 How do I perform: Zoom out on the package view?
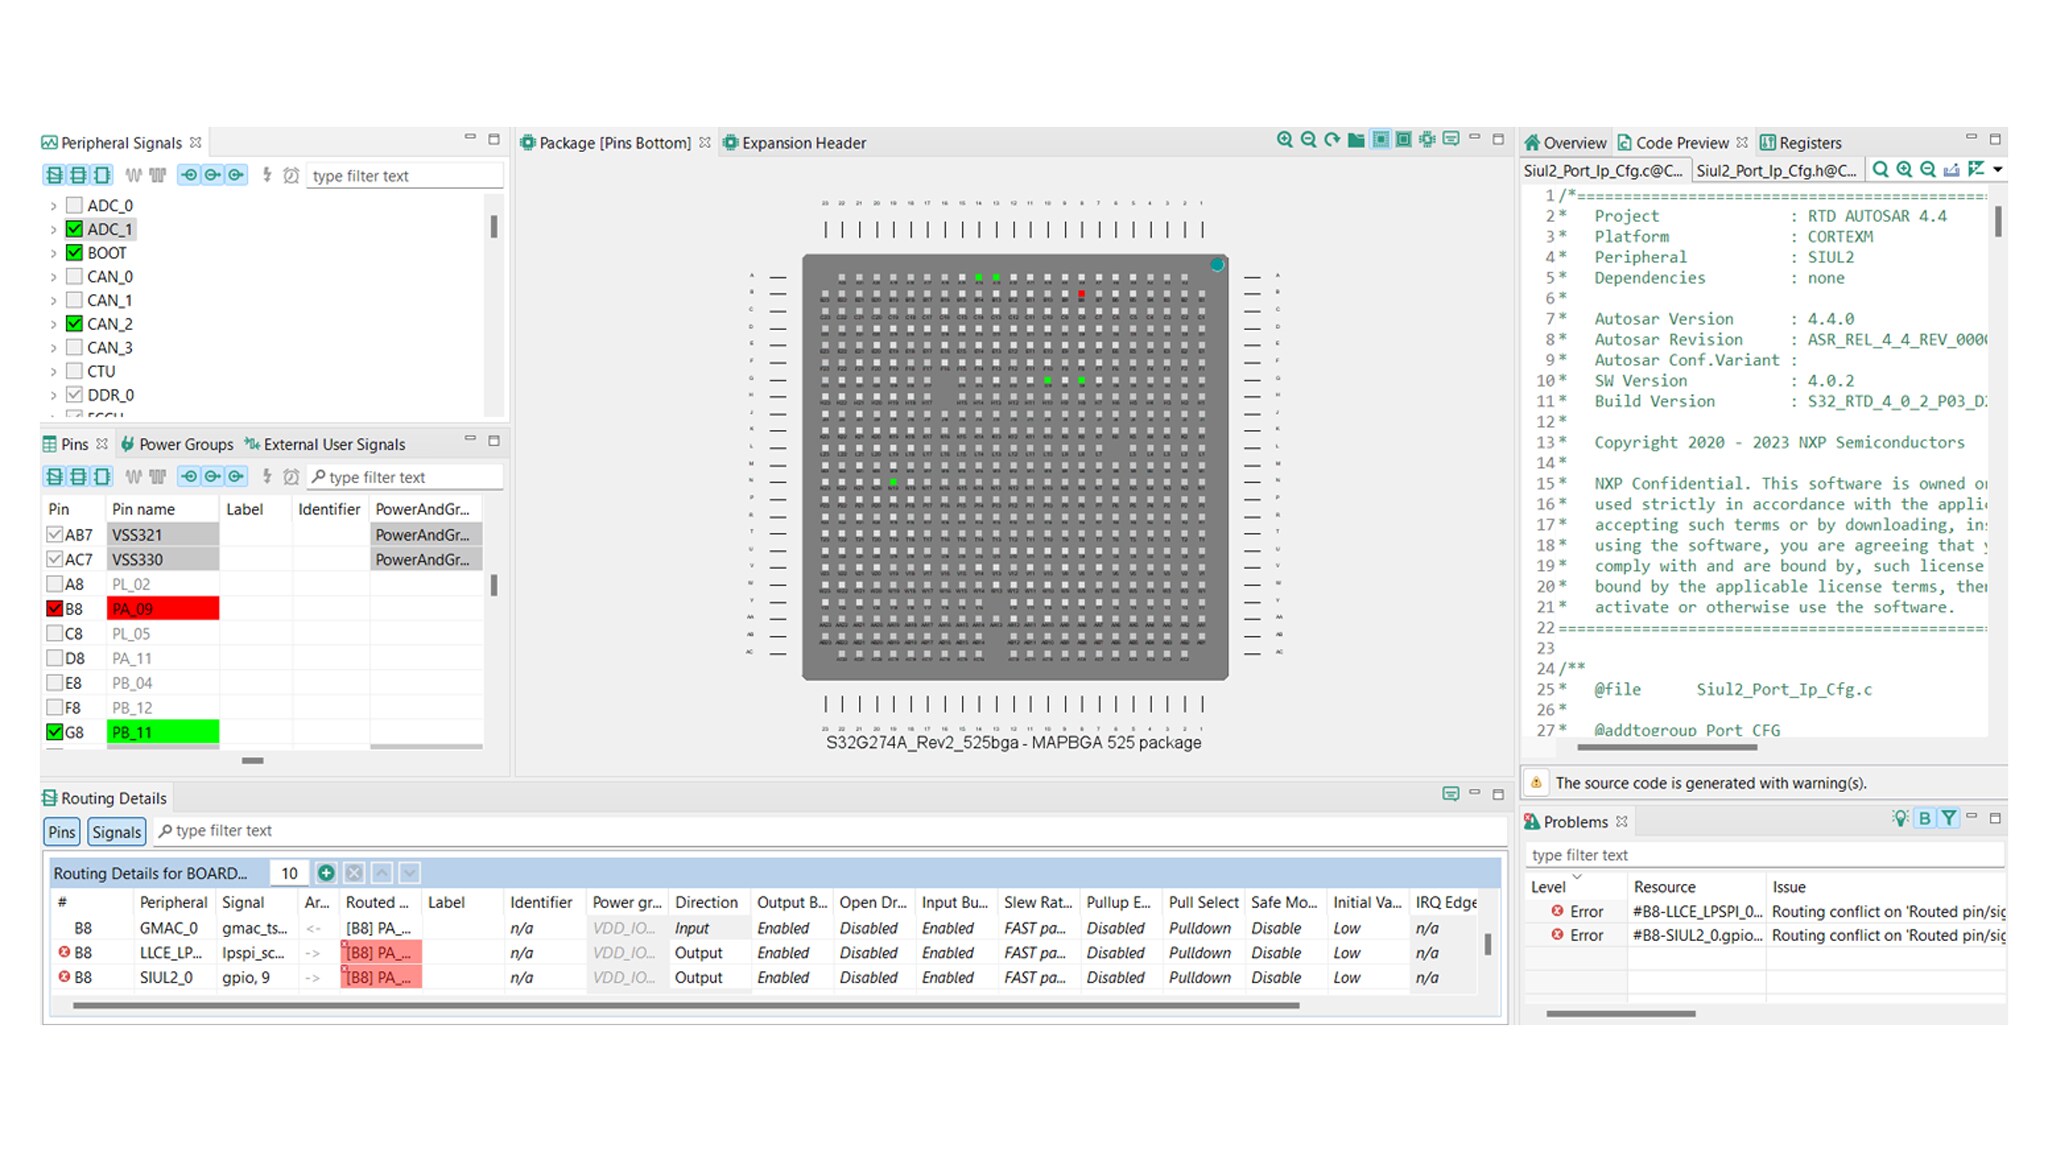(1308, 140)
